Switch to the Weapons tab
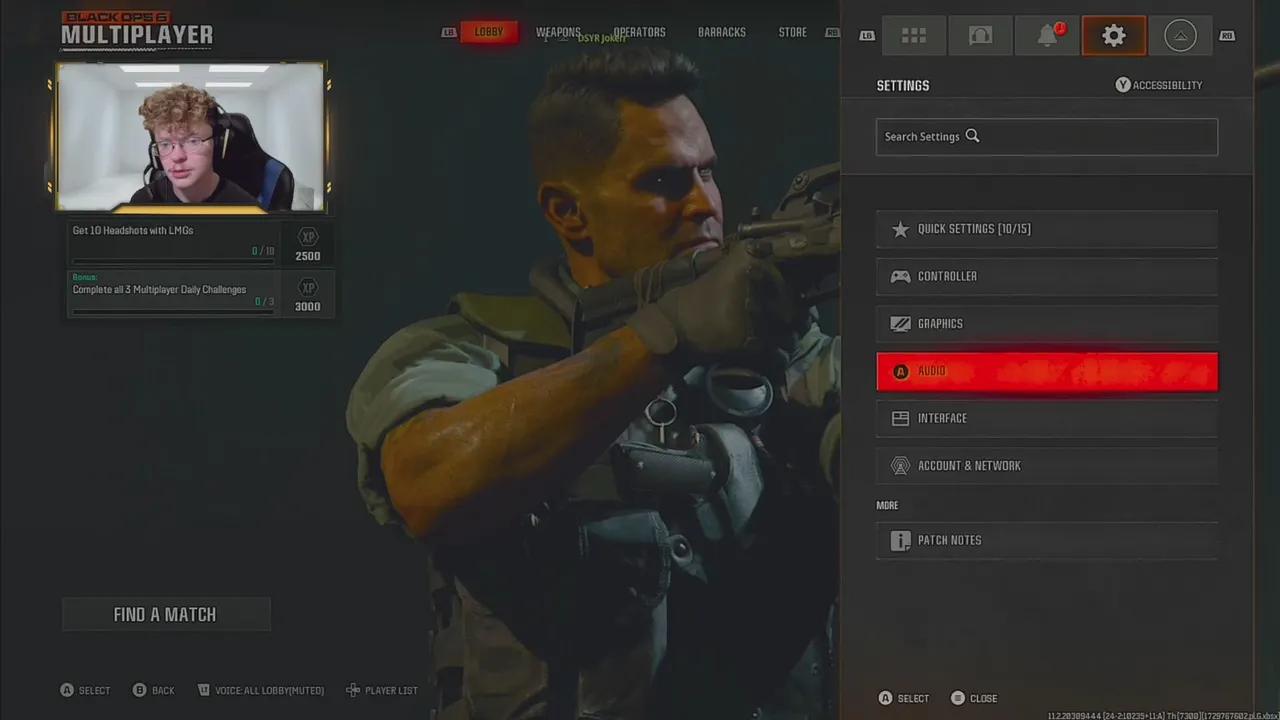1280x720 pixels. (x=558, y=32)
